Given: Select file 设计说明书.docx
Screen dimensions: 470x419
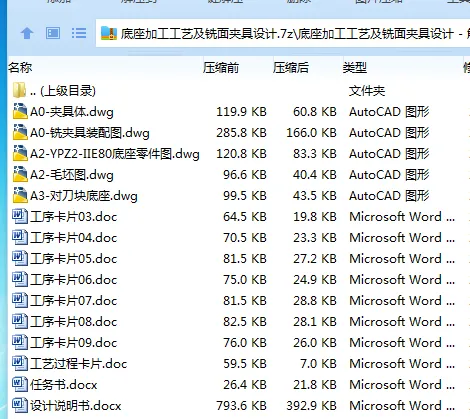Looking at the screenshot, I should pos(76,406).
